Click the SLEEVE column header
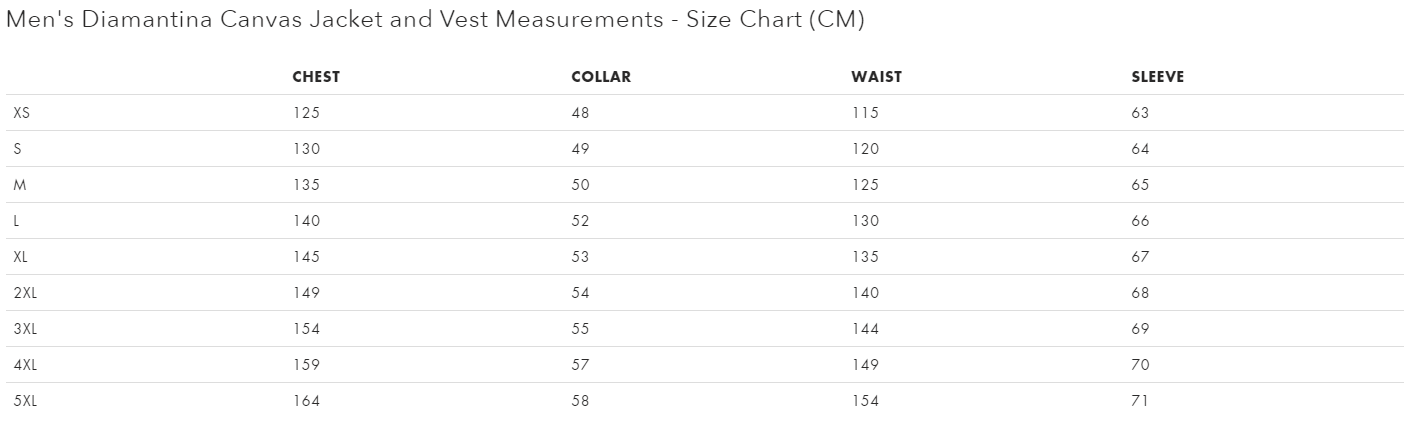1408x432 pixels. [1158, 77]
